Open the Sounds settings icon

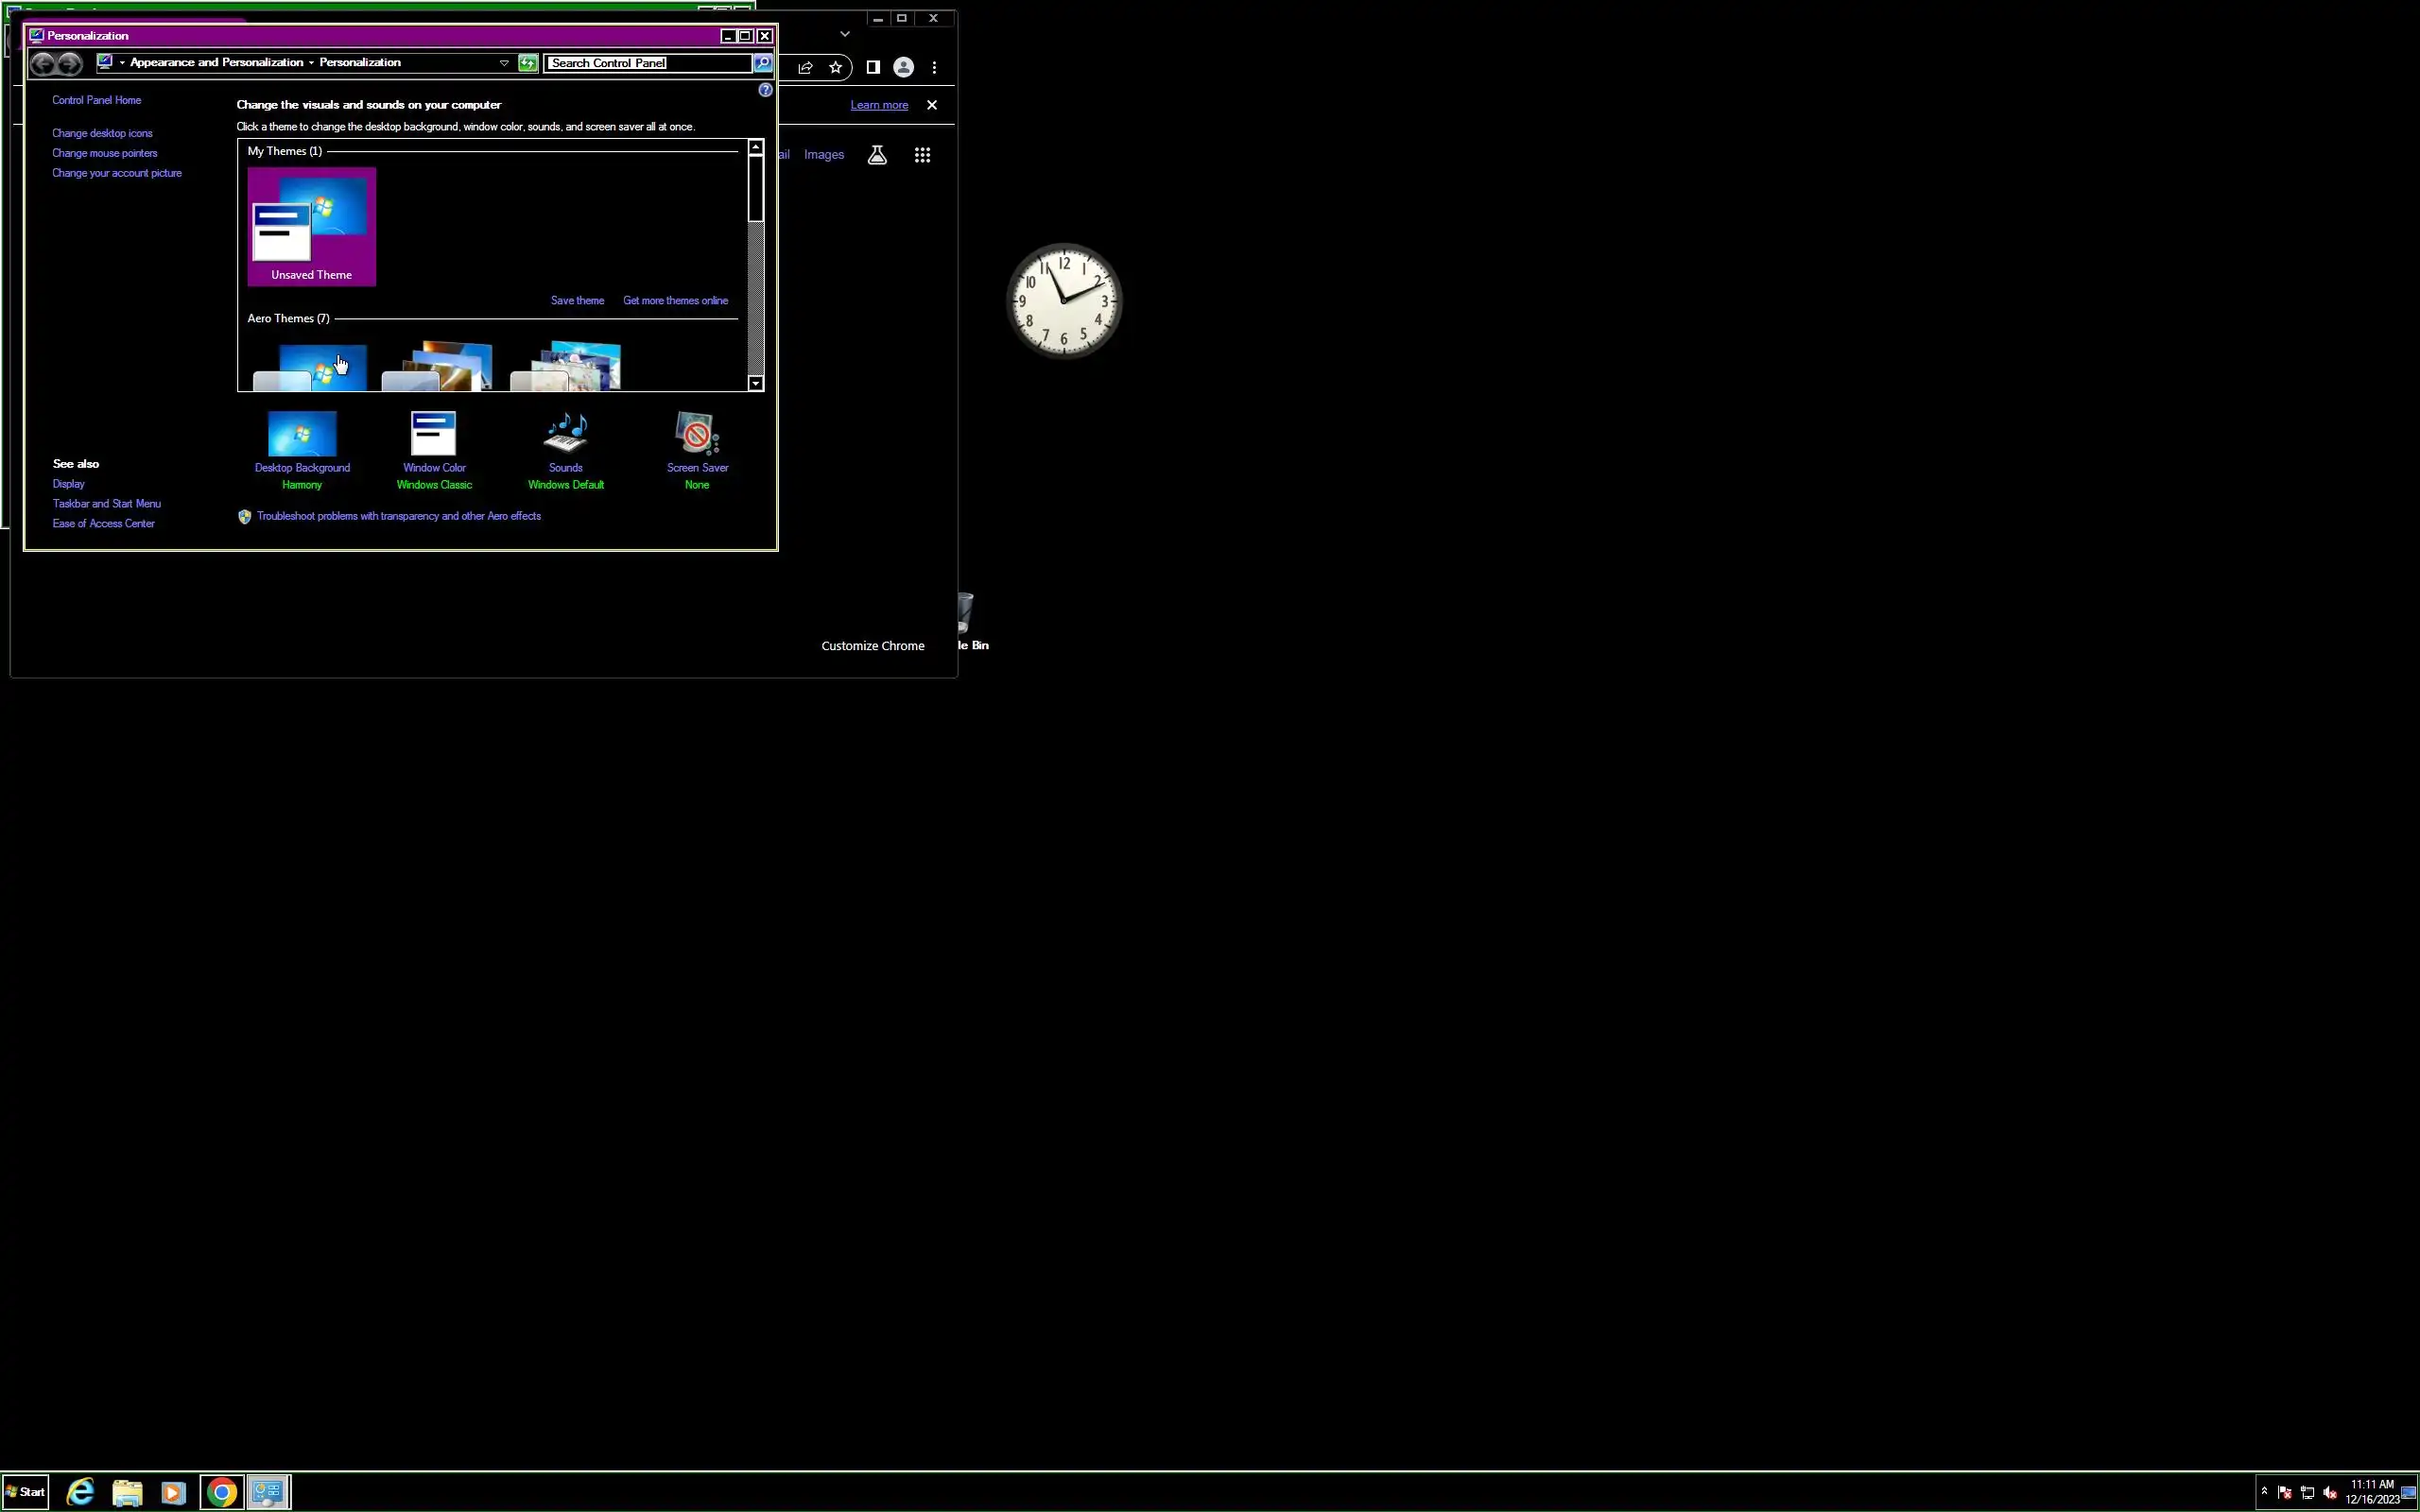565,434
